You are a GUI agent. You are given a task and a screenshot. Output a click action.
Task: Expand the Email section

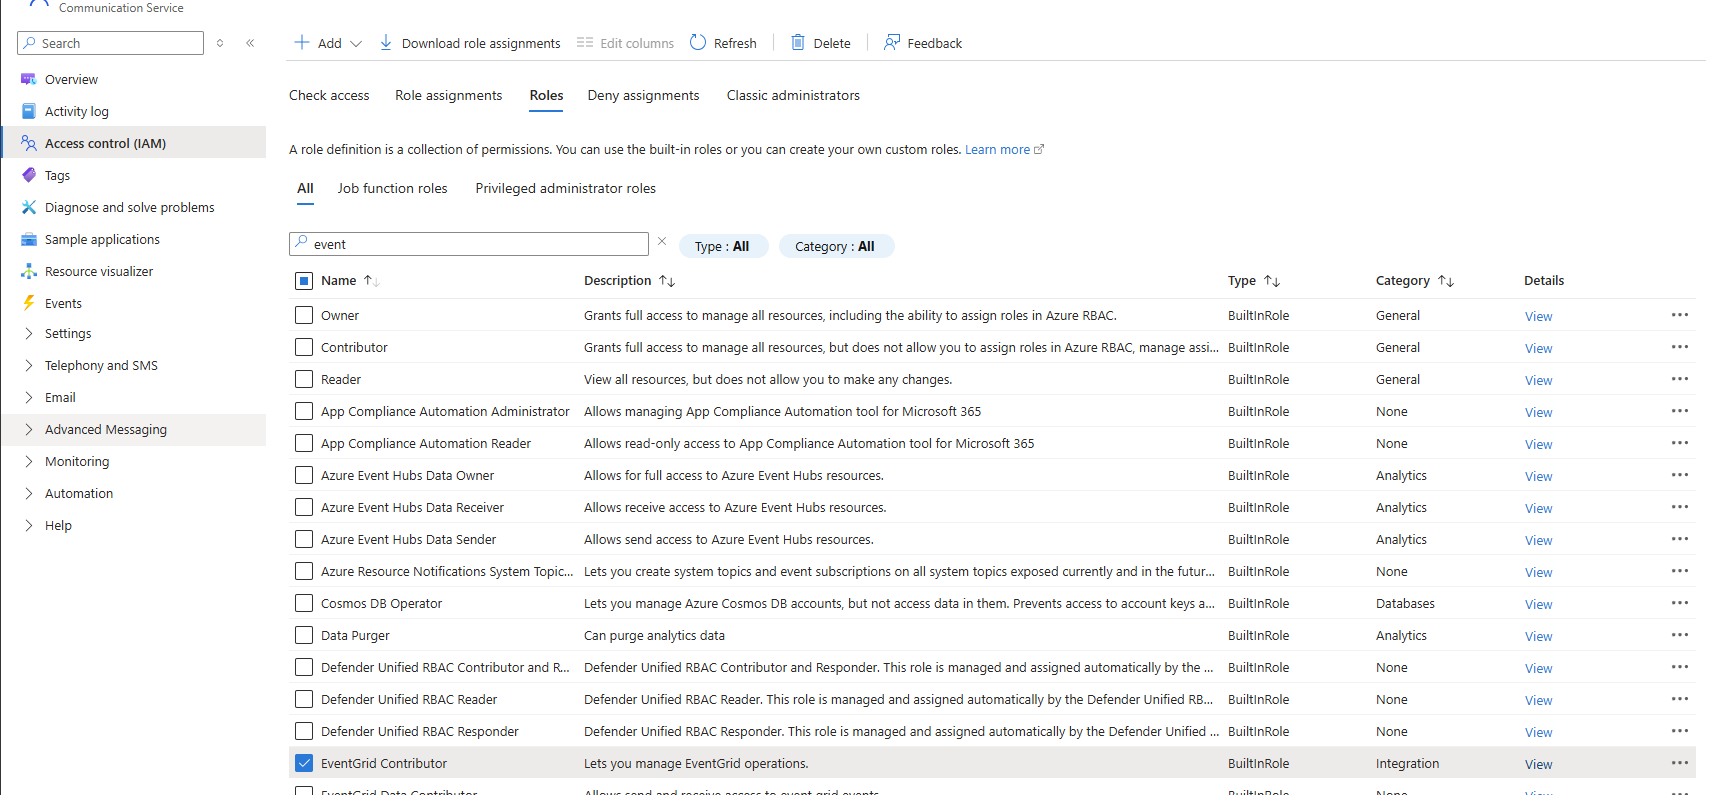pyautogui.click(x=29, y=397)
